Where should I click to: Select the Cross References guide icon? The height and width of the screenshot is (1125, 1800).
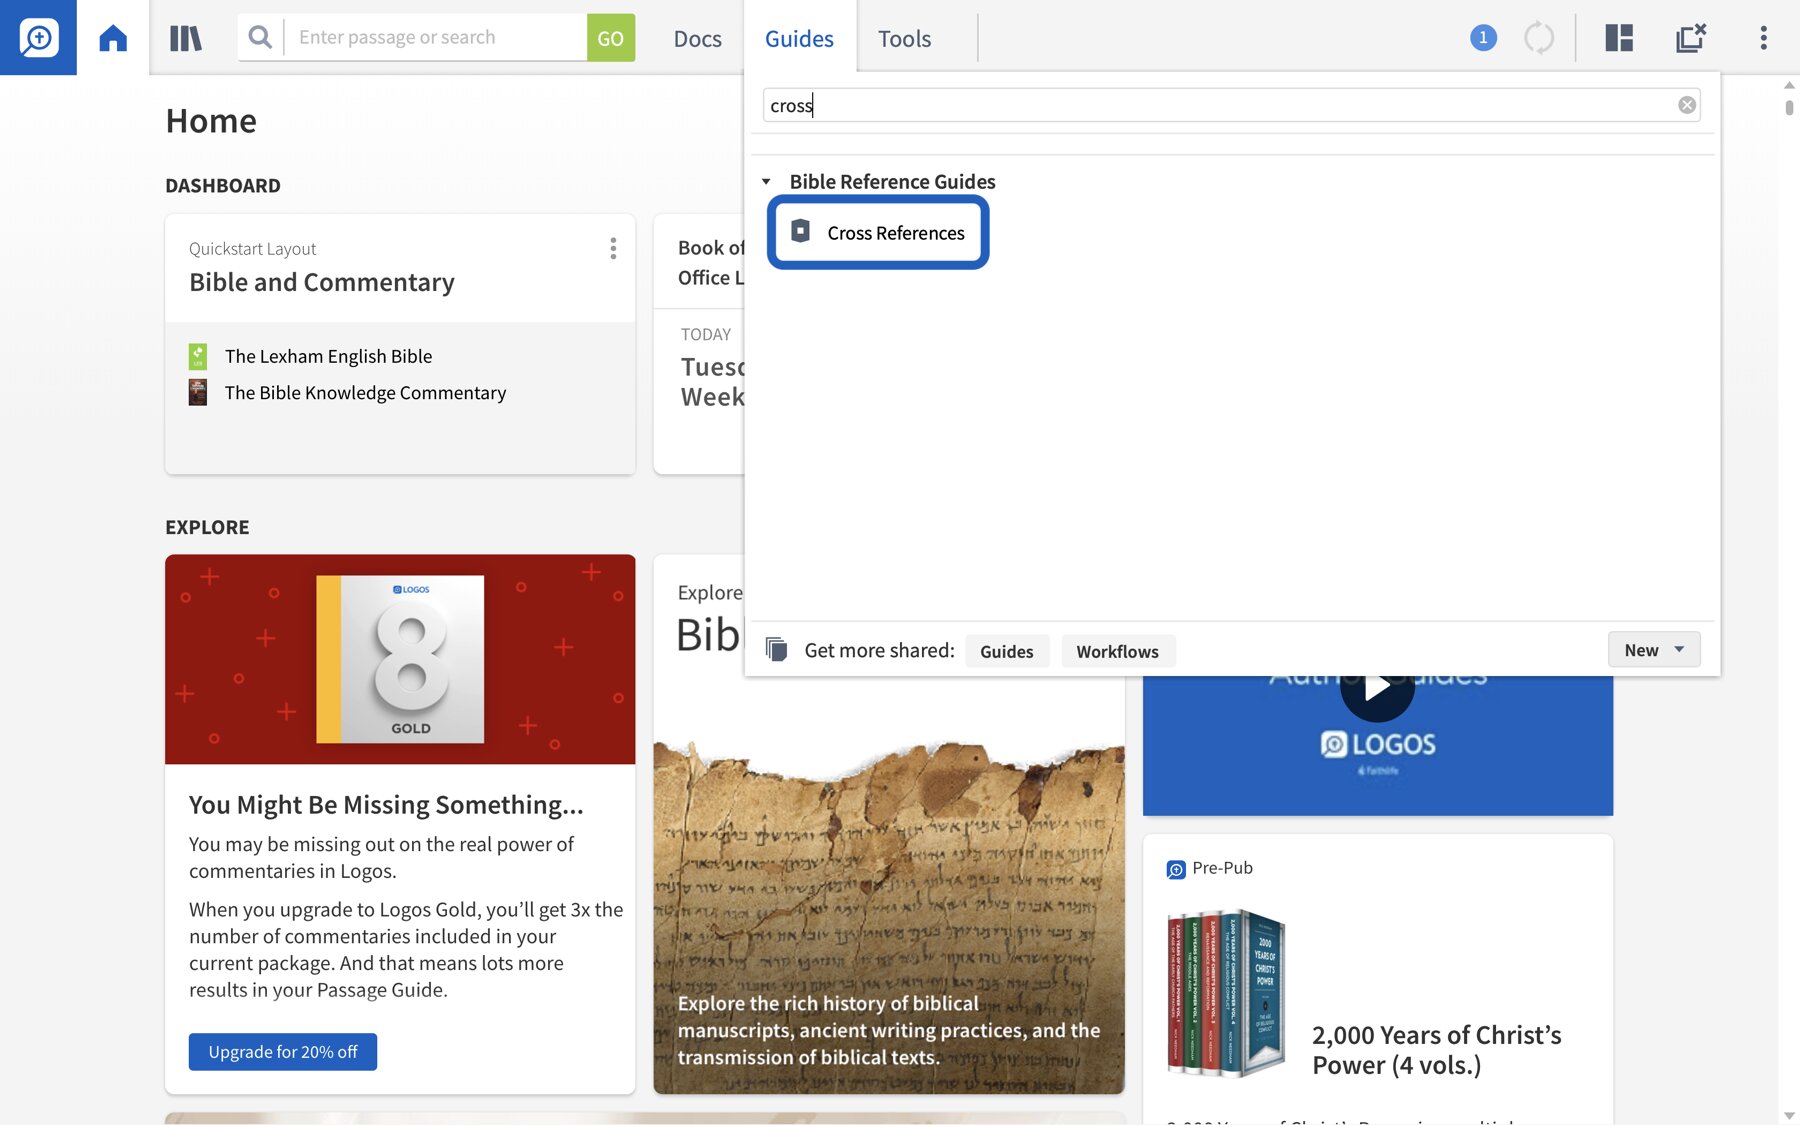coord(800,232)
